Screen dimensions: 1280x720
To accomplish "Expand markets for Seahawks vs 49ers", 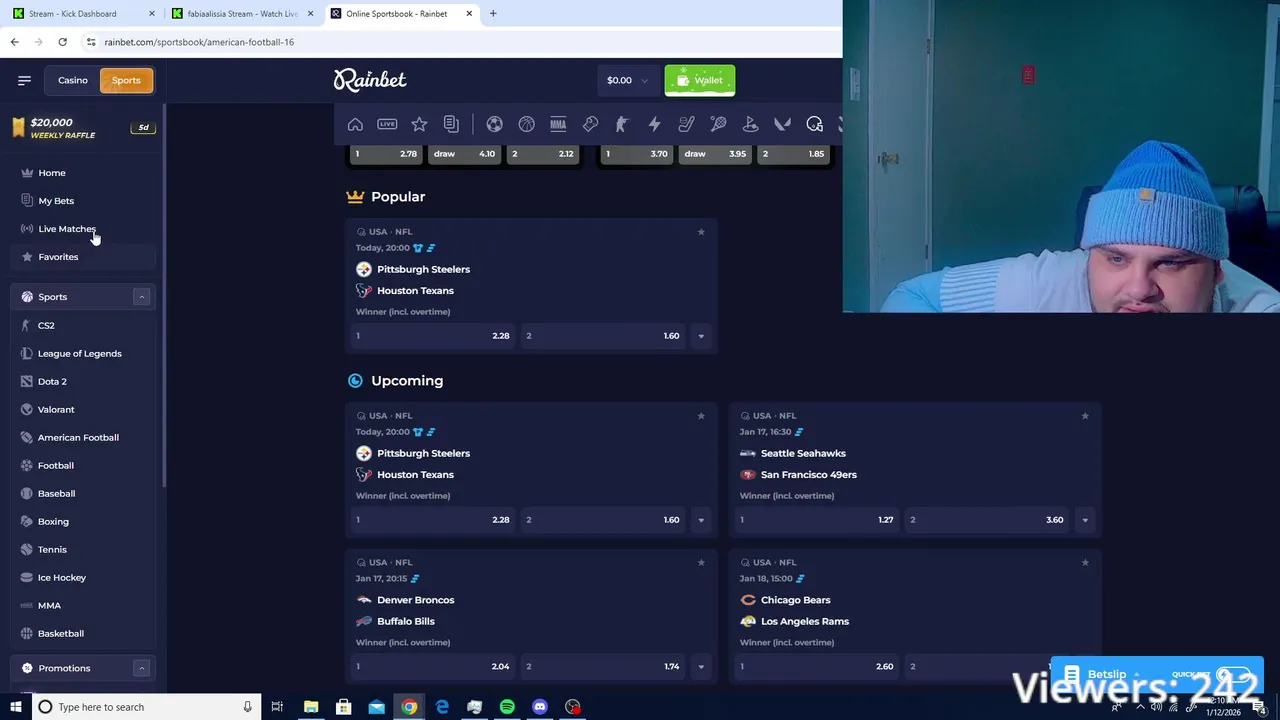I will click(1085, 520).
